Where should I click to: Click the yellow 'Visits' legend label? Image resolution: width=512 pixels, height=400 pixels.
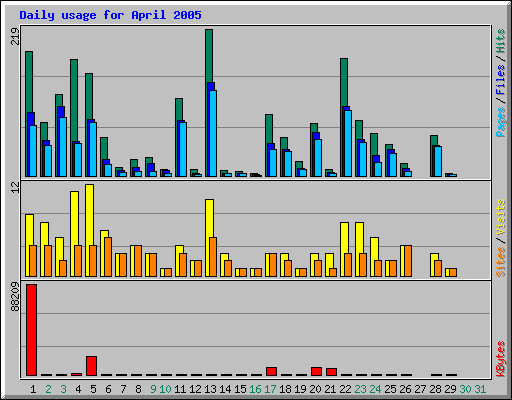(500, 217)
